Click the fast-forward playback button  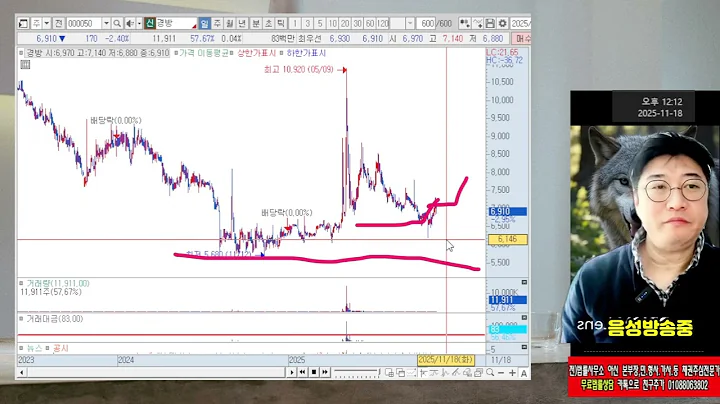click(325, 372)
